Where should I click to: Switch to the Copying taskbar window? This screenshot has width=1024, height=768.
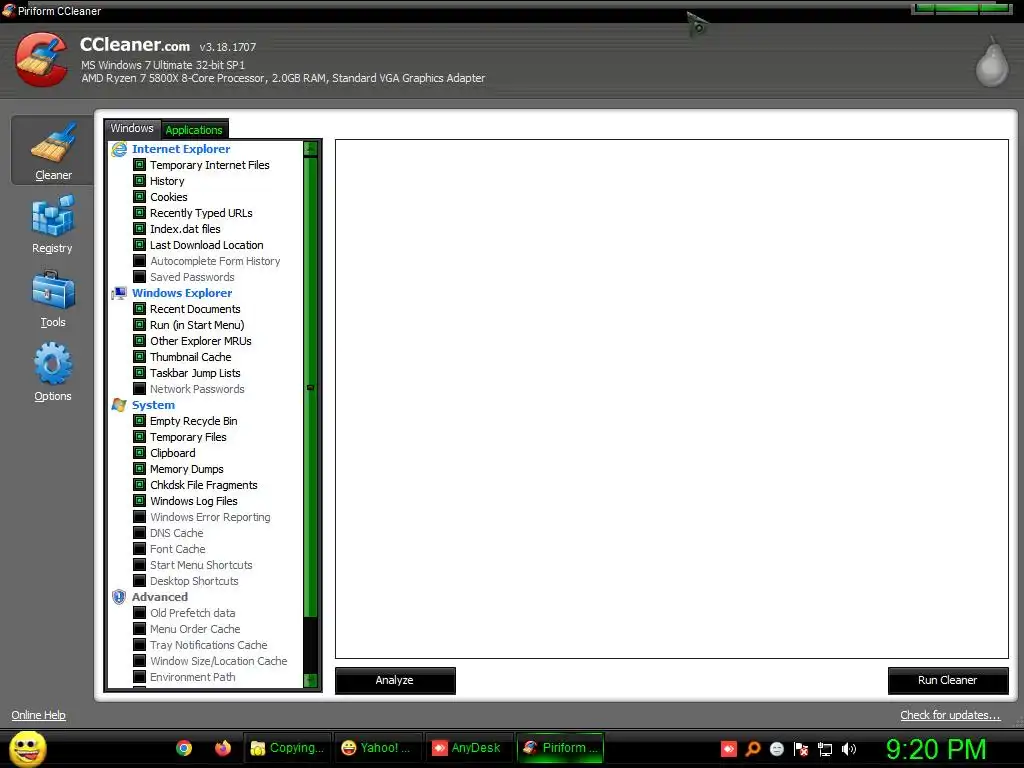[287, 748]
